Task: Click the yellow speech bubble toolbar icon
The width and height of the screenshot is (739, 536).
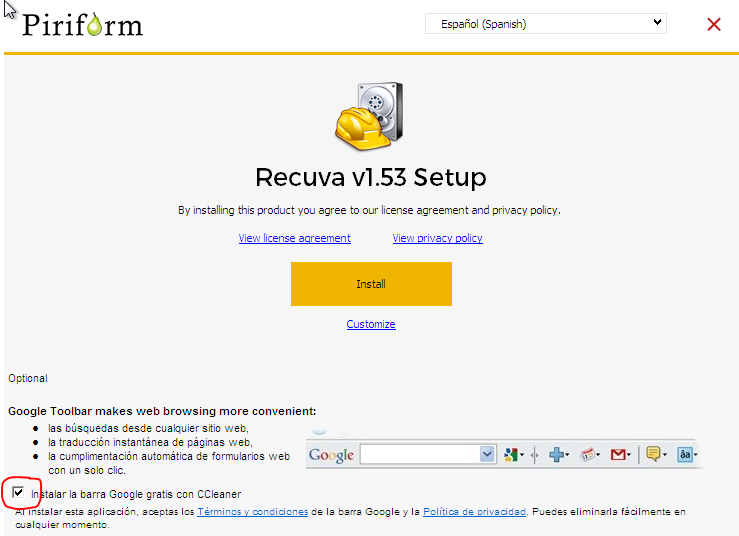Action: 653,455
